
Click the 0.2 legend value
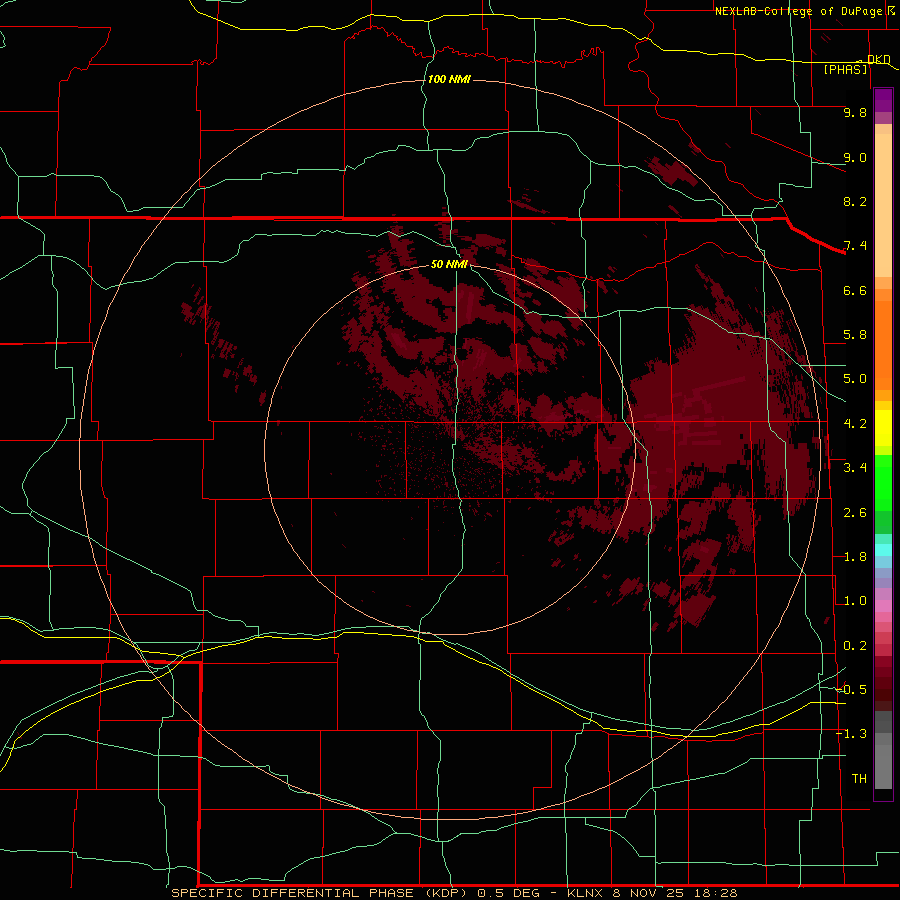click(855, 646)
